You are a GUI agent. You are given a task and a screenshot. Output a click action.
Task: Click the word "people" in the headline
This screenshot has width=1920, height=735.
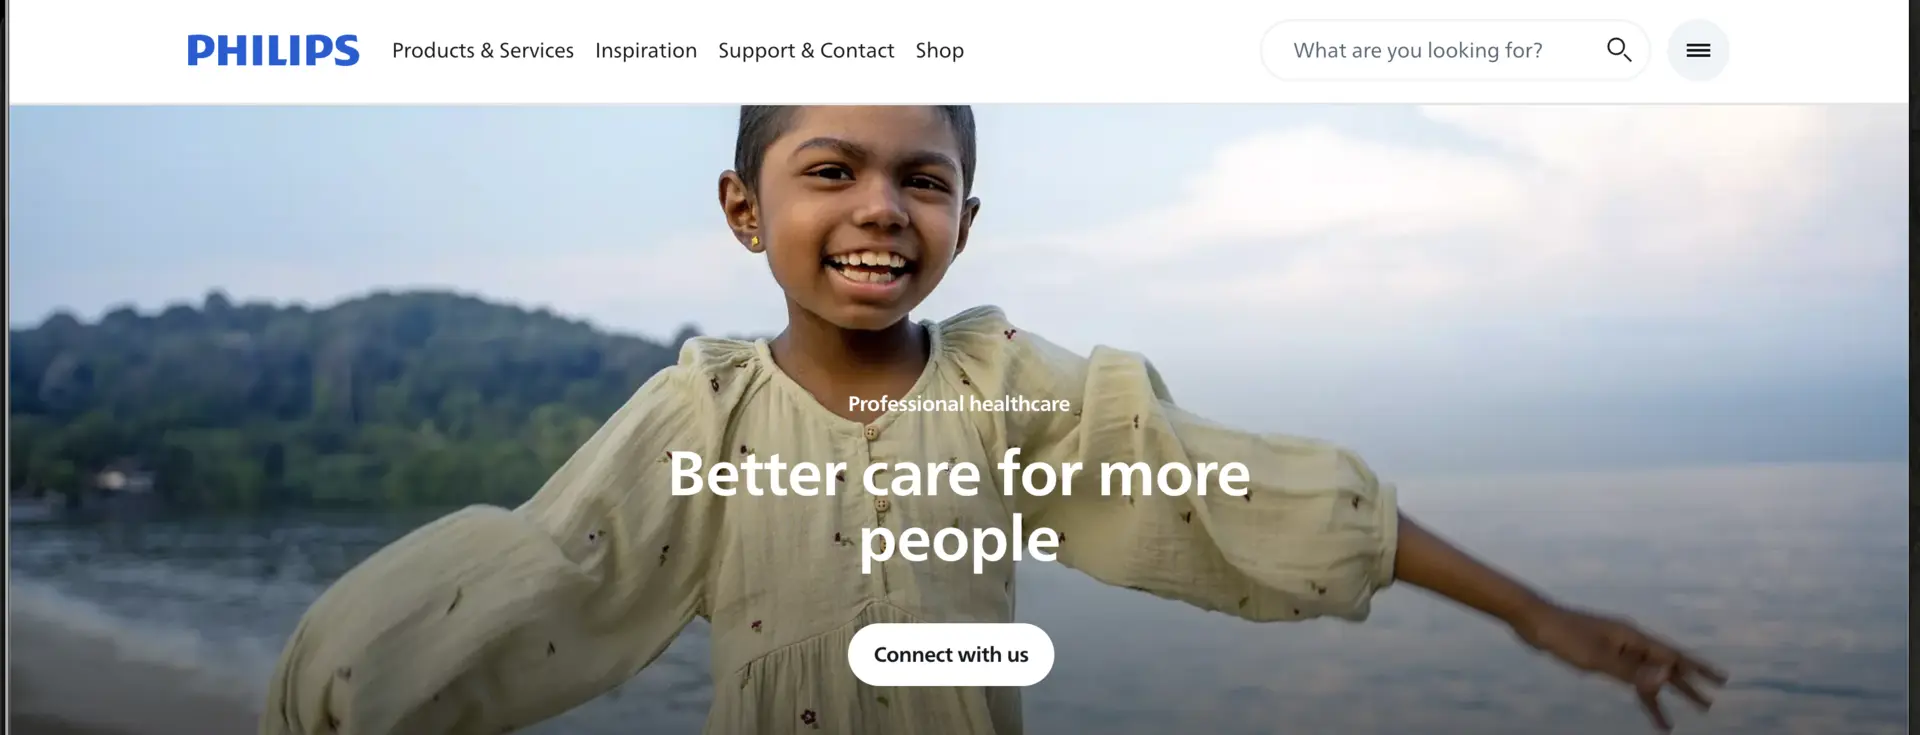coord(959,541)
